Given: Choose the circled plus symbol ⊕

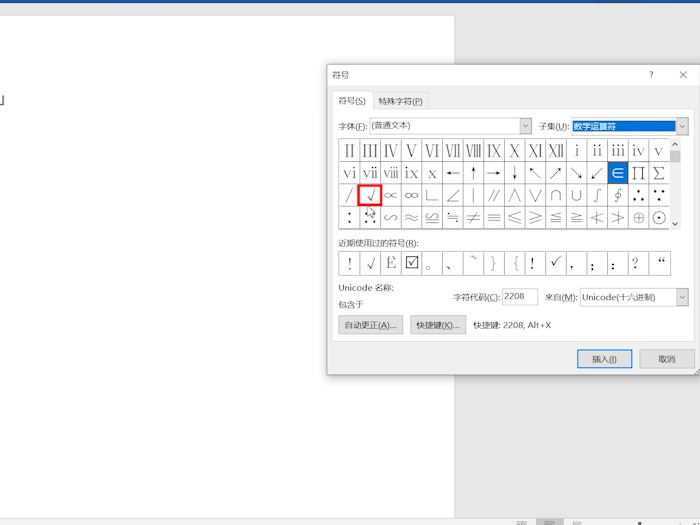Looking at the screenshot, I should click(x=638, y=217).
